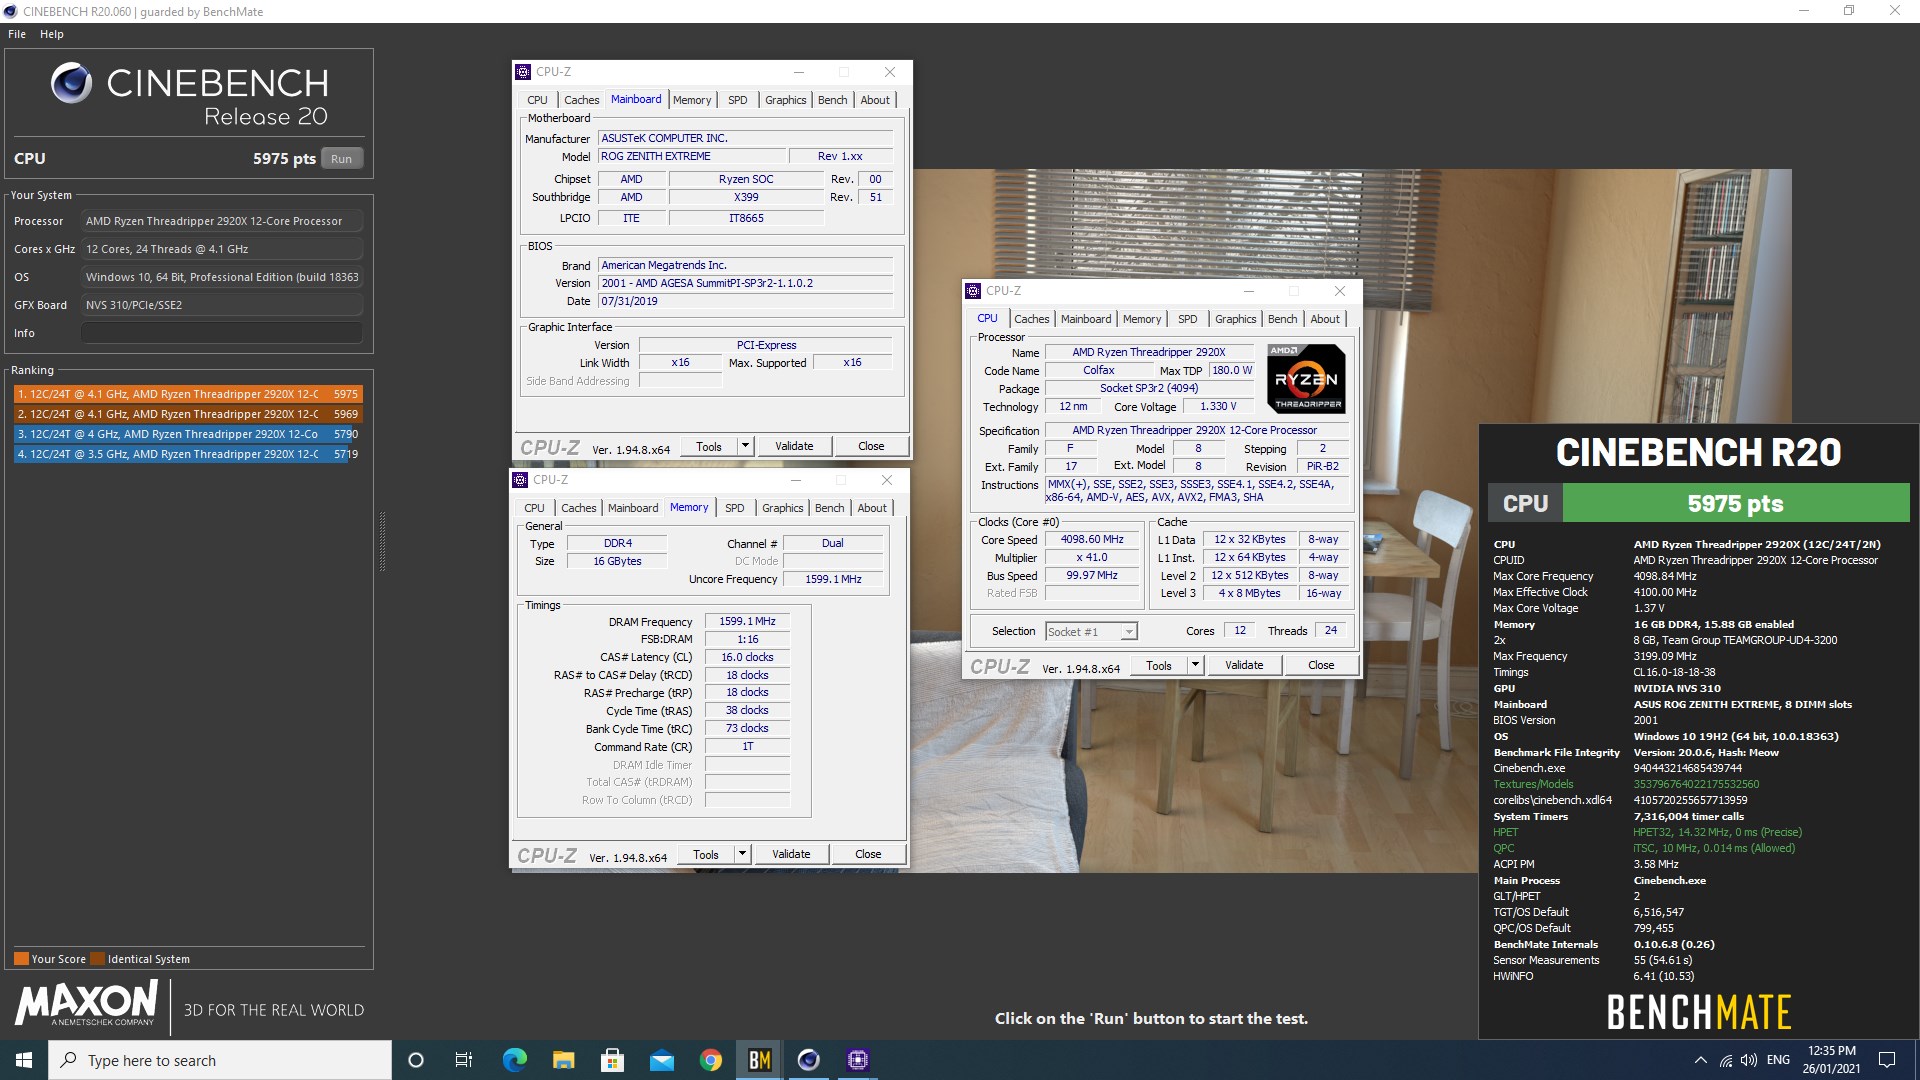The height and width of the screenshot is (1080, 1920).
Task: Open Graphics tab in Mainboard CPU-Z window
Action: pos(785,100)
